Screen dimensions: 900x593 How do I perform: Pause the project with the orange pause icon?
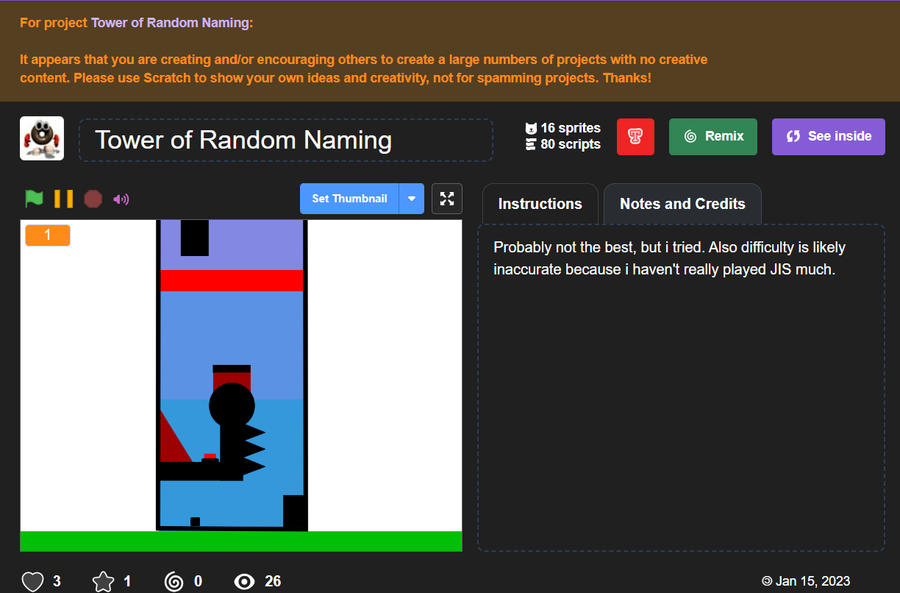63,199
